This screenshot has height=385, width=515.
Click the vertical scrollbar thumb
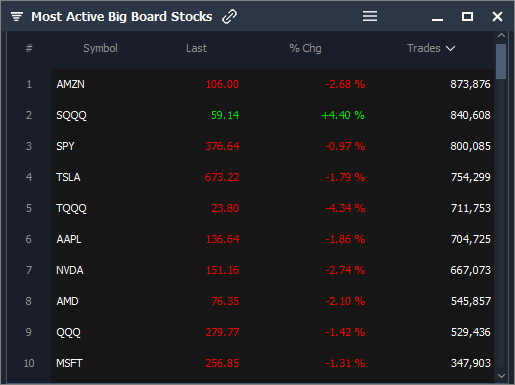501,61
